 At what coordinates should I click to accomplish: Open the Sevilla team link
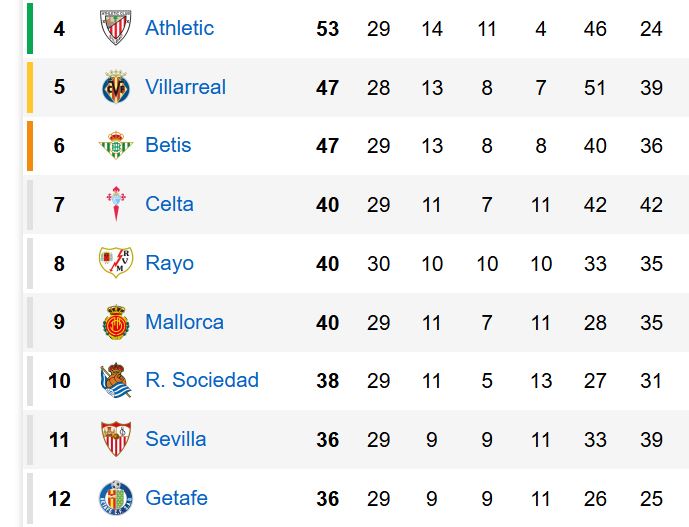[175, 439]
